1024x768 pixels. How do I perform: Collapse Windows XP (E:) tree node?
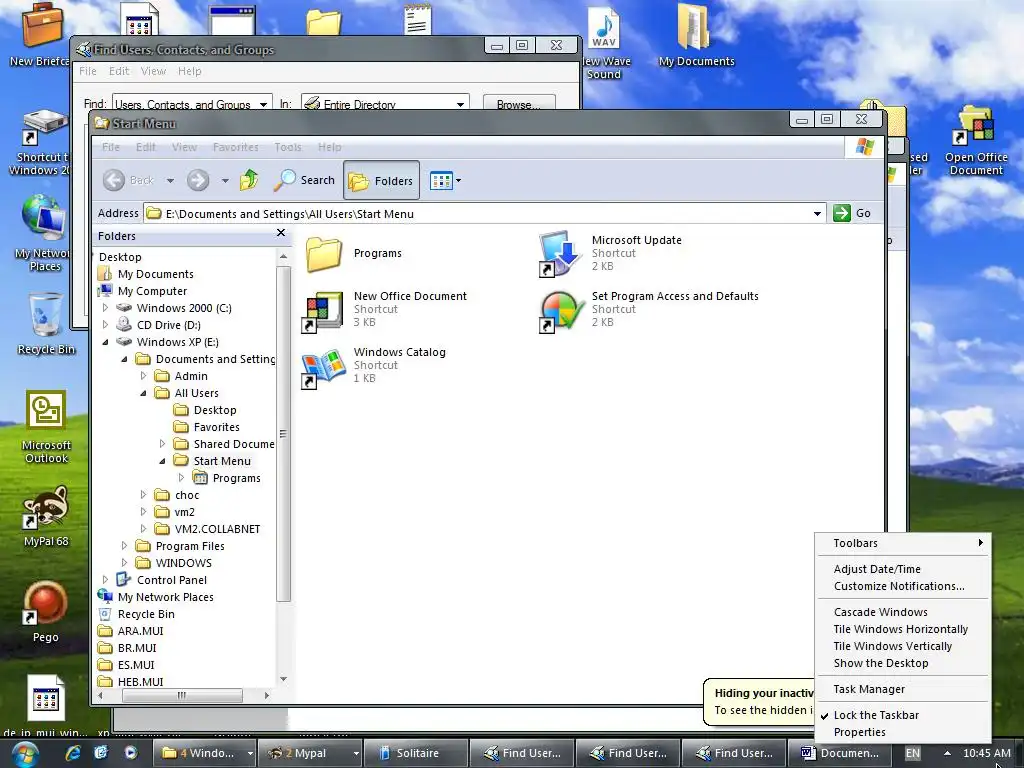click(105, 342)
